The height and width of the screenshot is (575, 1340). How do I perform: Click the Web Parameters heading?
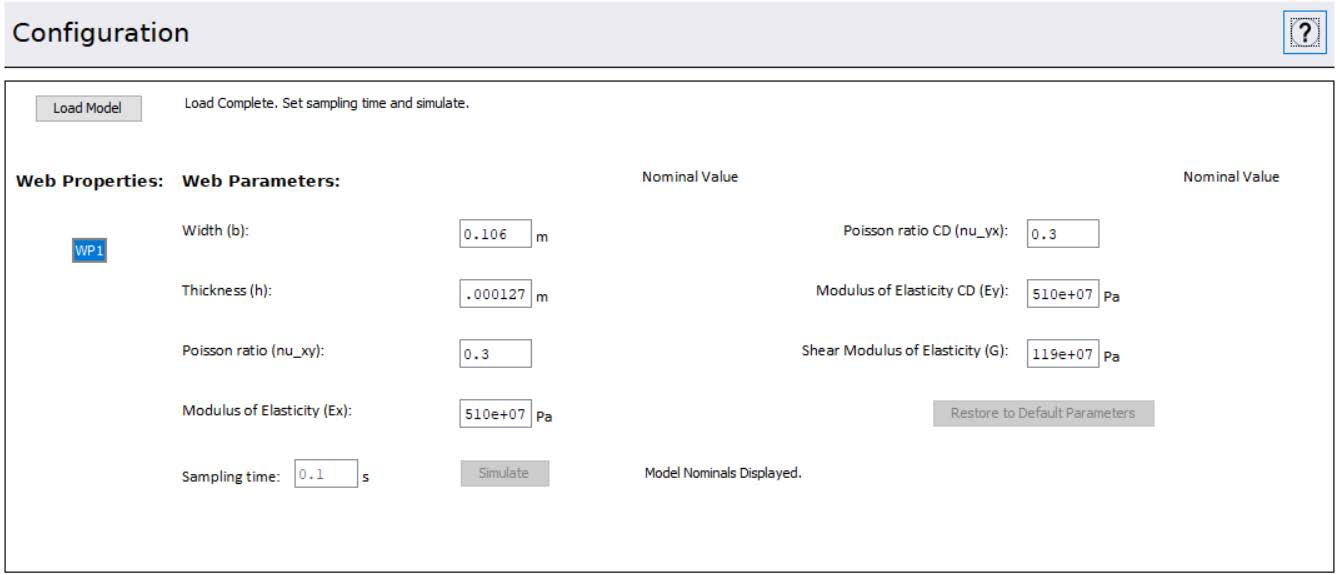pyautogui.click(x=261, y=182)
